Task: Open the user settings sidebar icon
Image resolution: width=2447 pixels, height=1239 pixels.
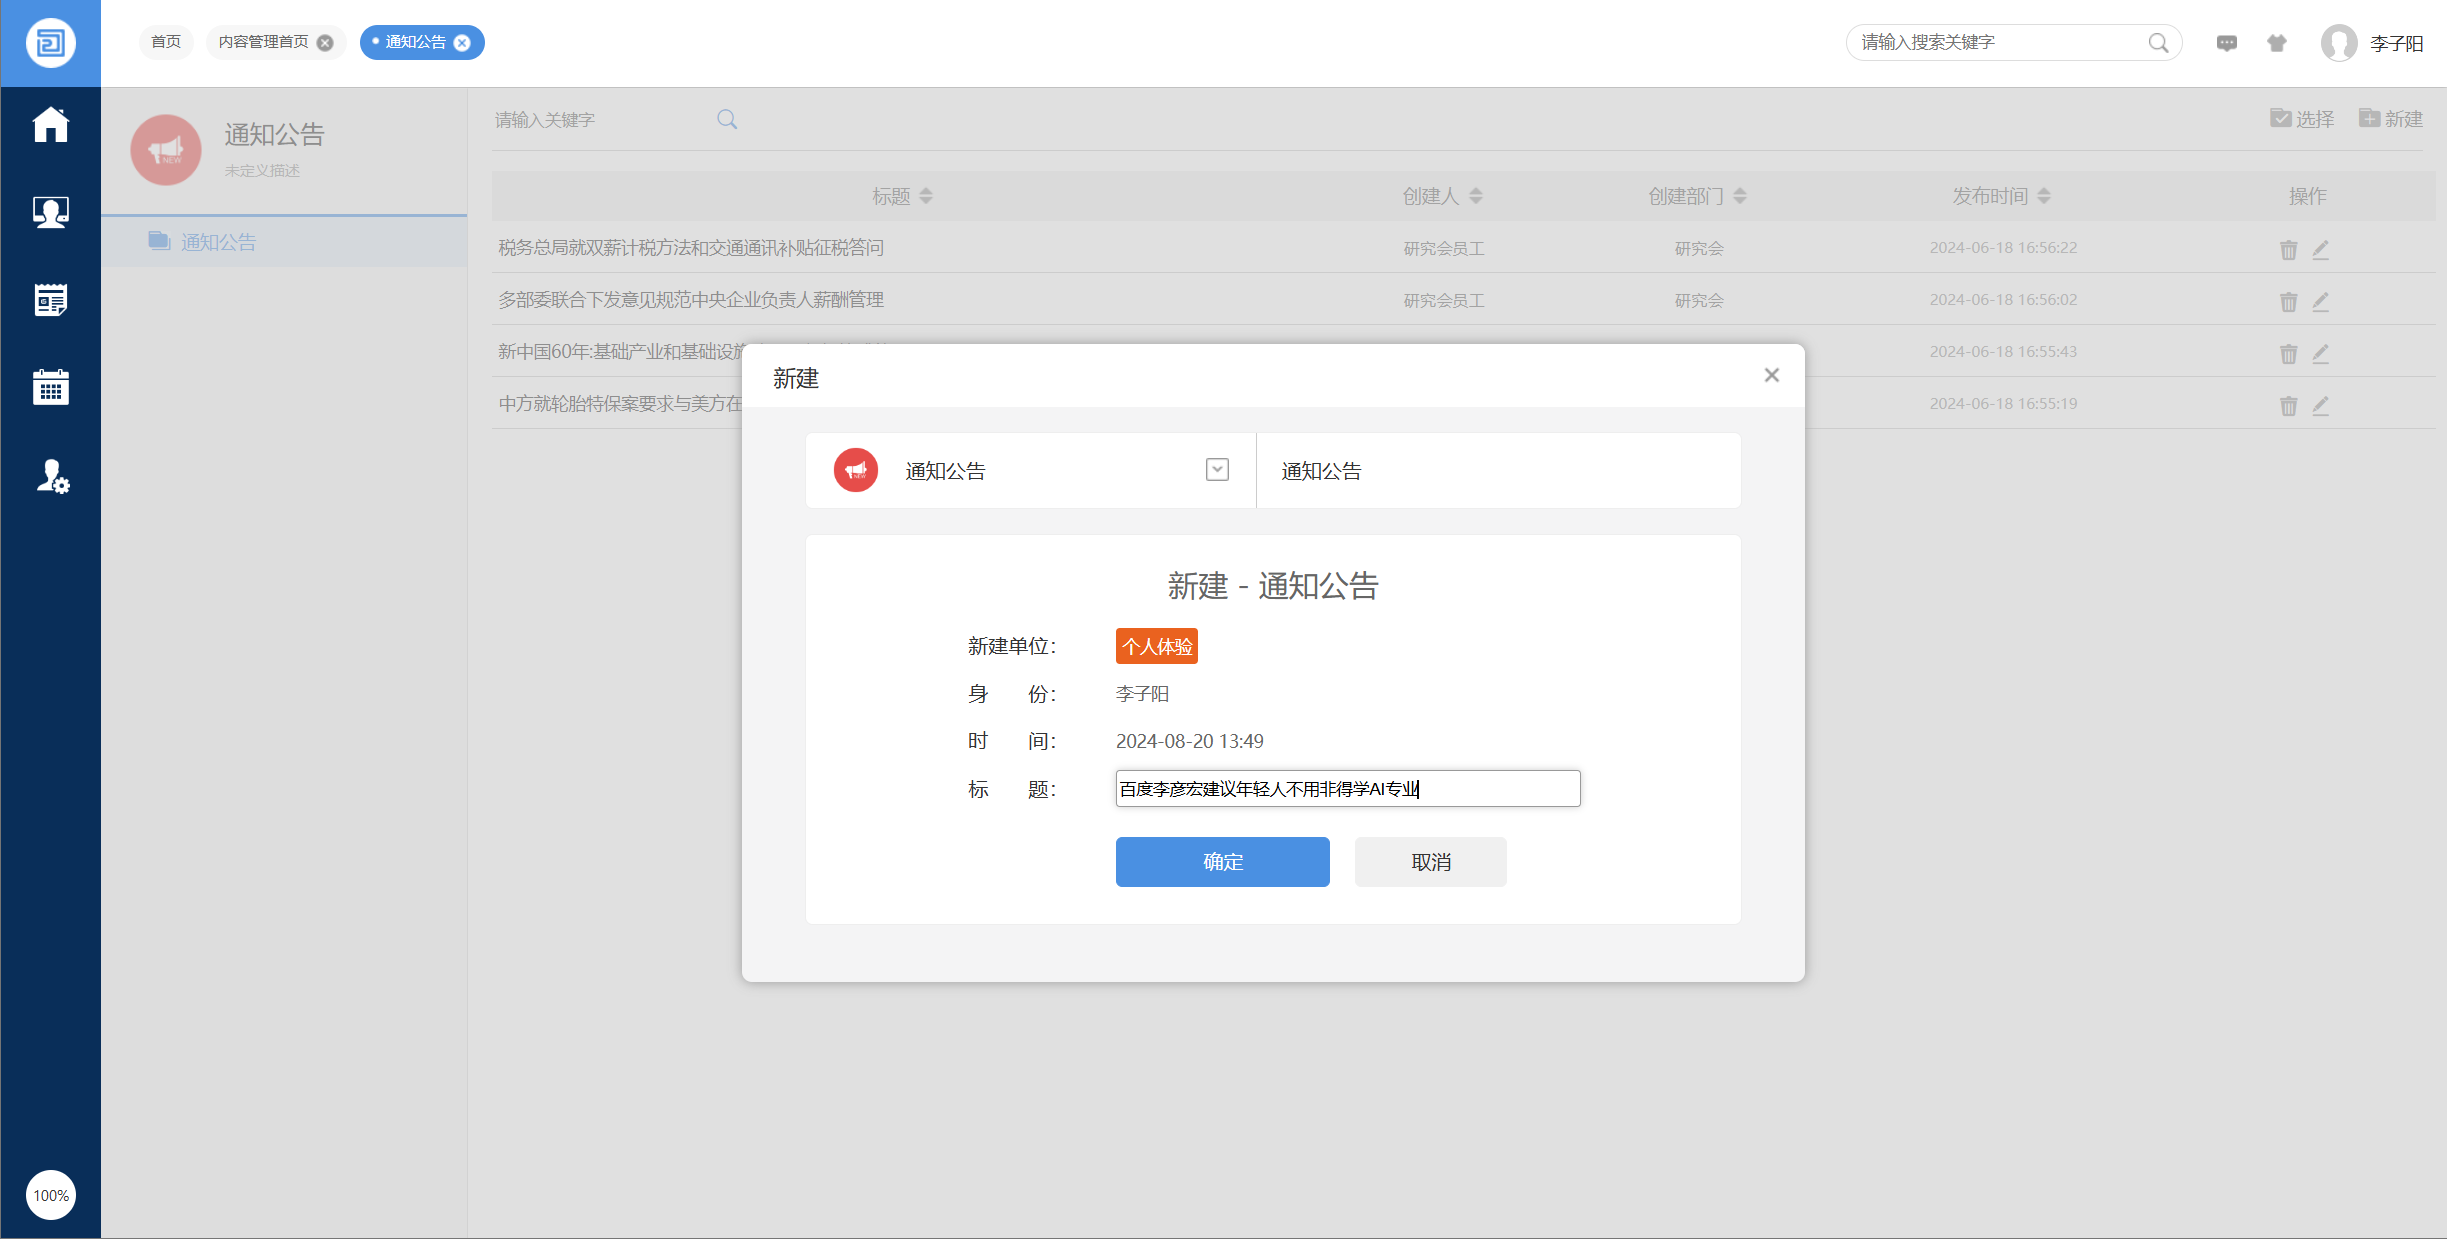Action: click(52, 477)
